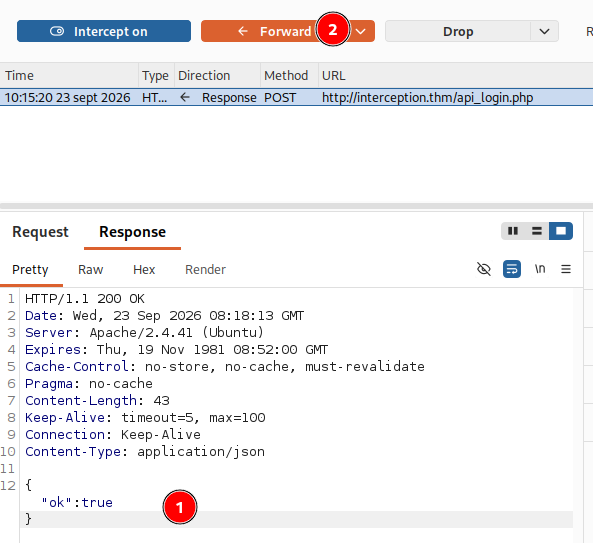Viewport: 593px width, 543px height.
Task: Expand the Drop button dropdown arrow
Action: tap(544, 31)
